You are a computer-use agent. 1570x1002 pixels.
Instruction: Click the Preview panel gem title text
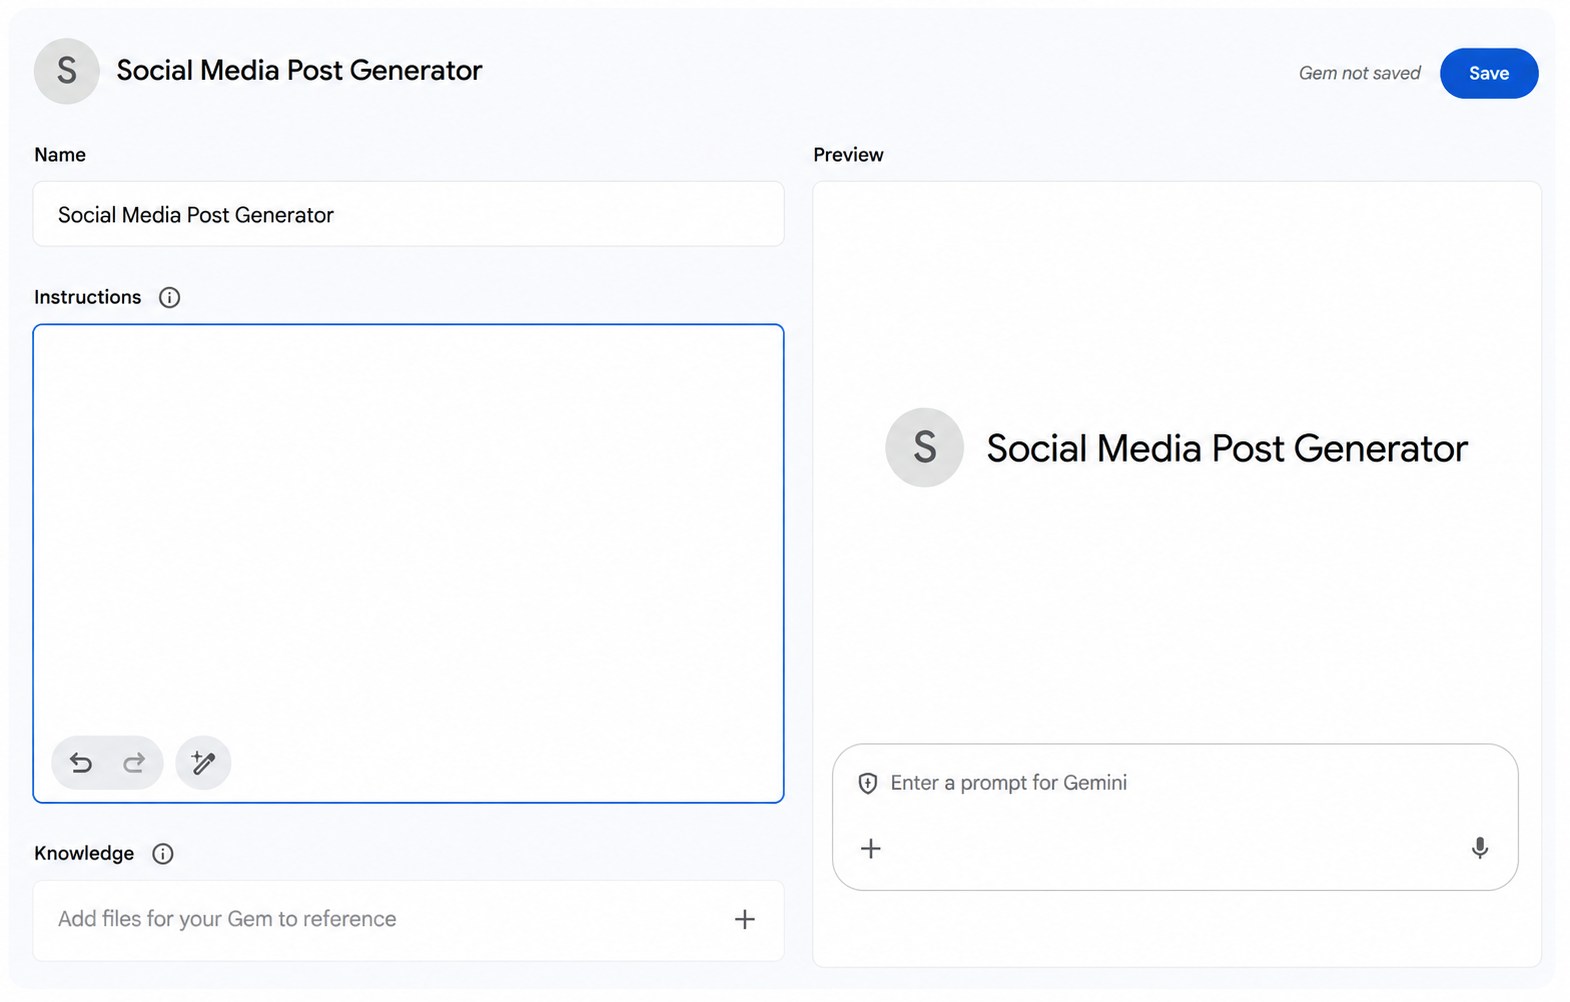[1227, 448]
